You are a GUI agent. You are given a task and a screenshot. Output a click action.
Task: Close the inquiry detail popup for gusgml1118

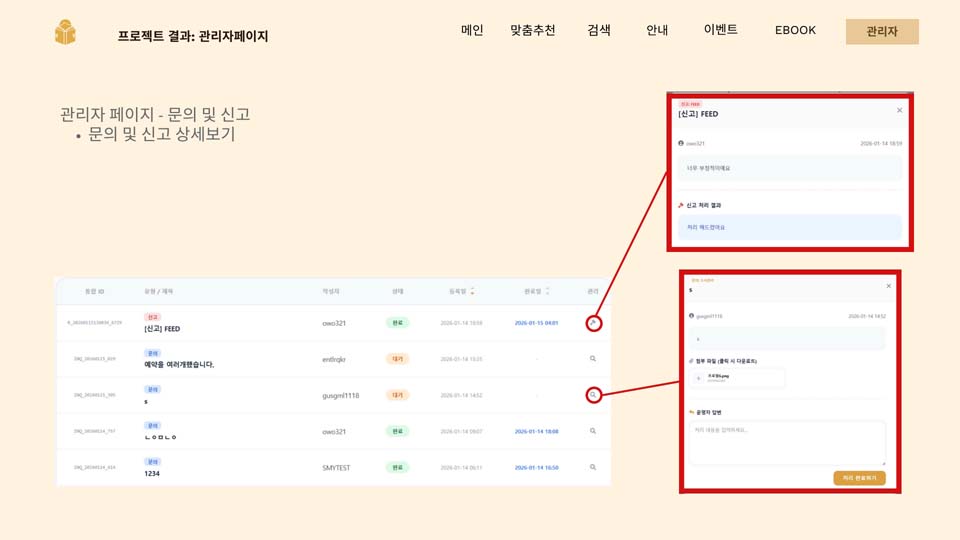pos(888,286)
